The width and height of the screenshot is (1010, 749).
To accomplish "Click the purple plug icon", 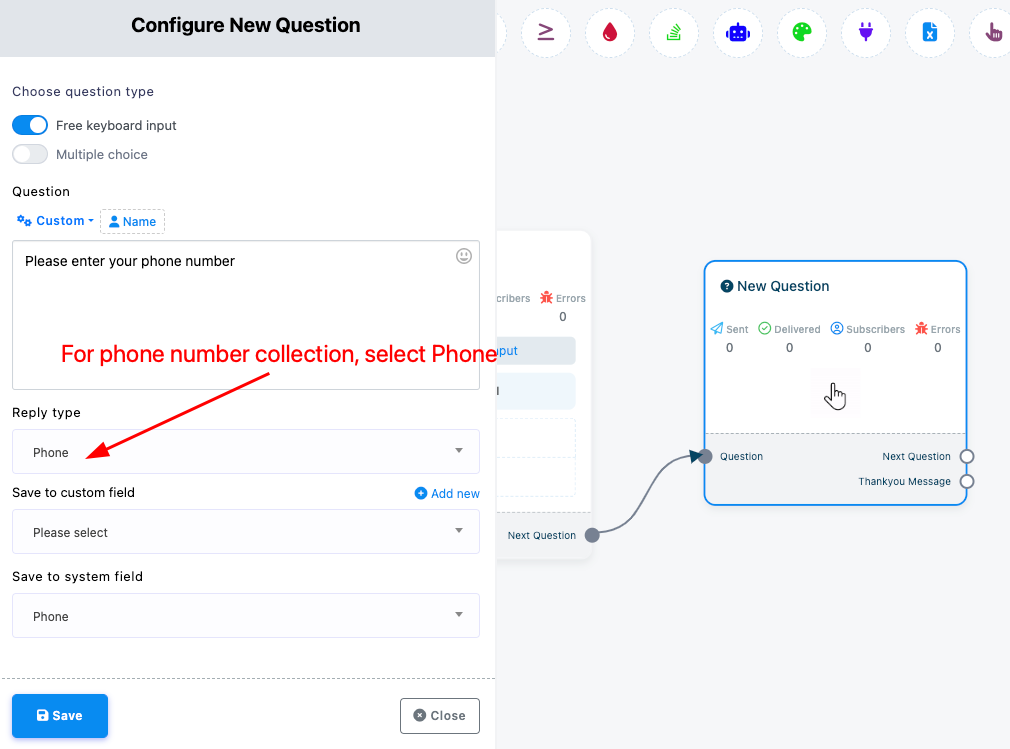I will click(x=866, y=32).
